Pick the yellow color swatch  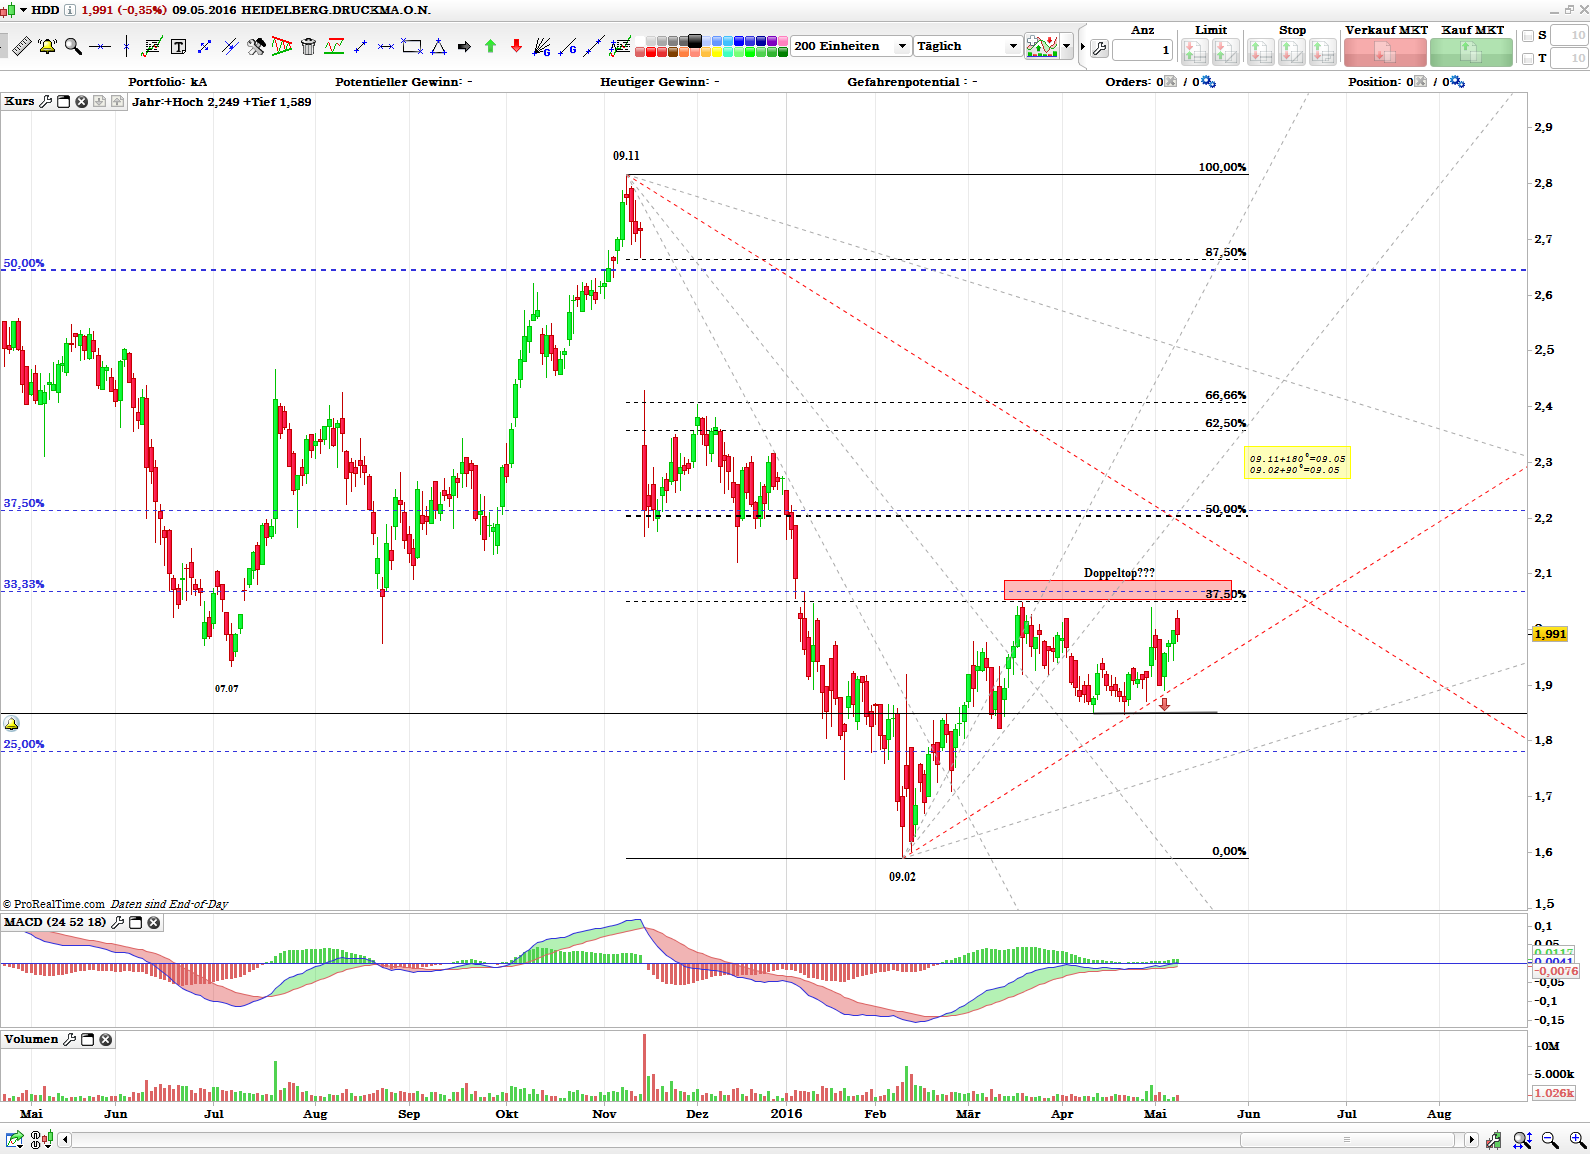tap(717, 52)
